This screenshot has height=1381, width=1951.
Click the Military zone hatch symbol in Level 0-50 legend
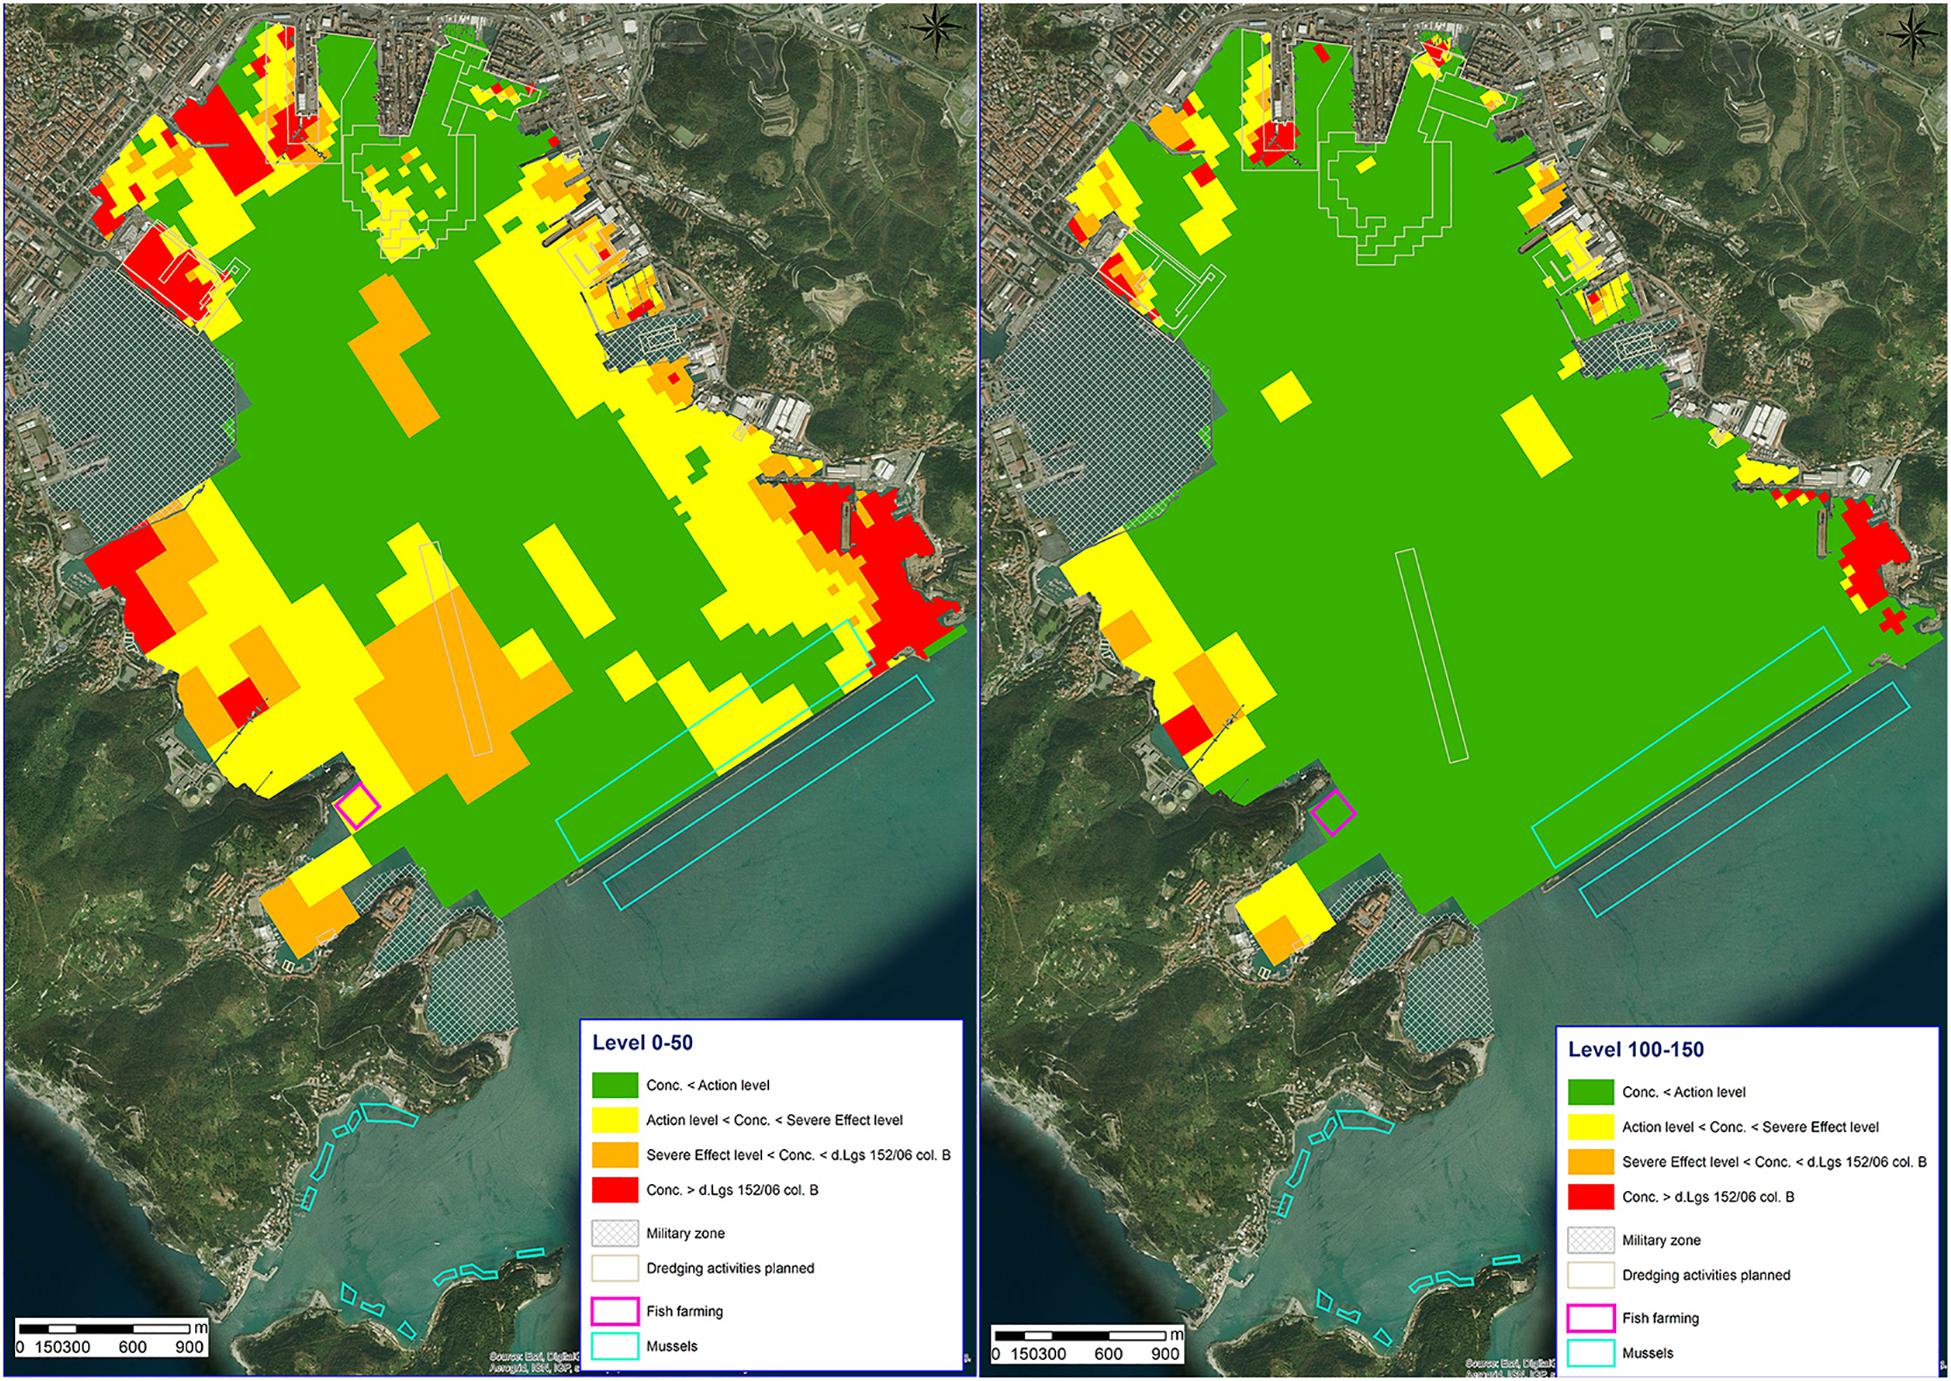click(615, 1233)
